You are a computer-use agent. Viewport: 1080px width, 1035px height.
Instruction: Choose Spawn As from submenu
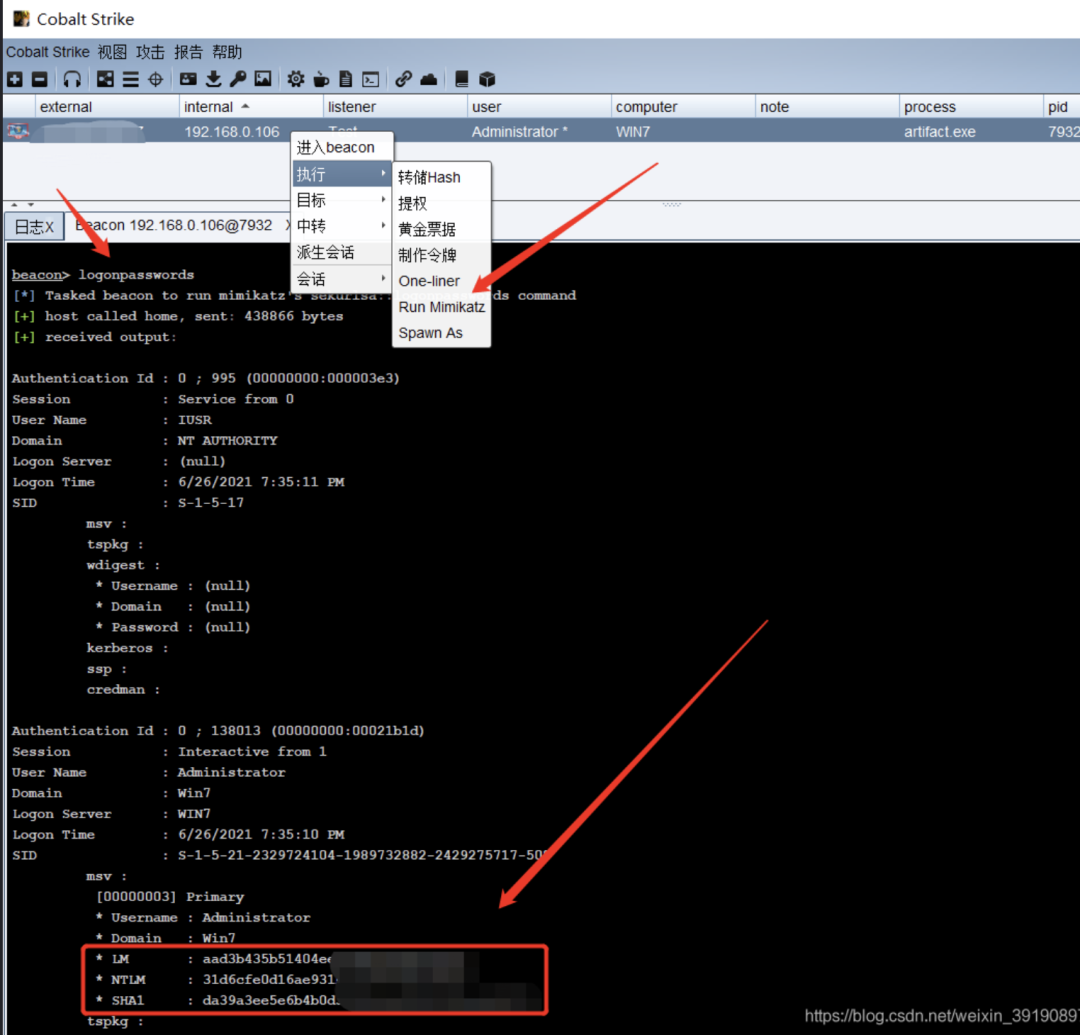442,333
